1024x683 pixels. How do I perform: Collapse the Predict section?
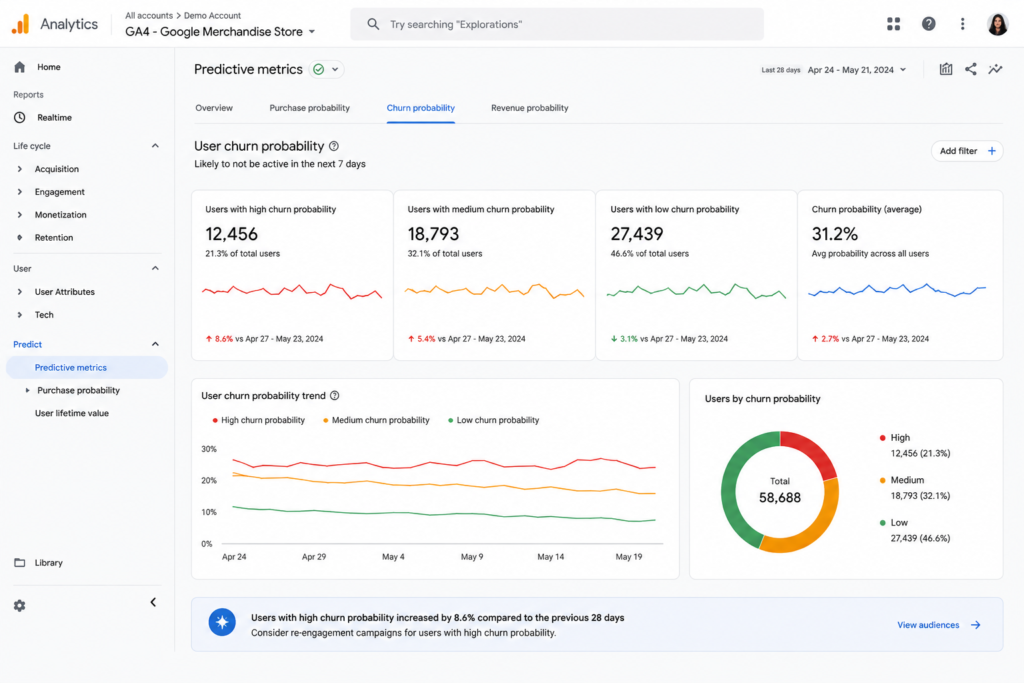click(155, 344)
